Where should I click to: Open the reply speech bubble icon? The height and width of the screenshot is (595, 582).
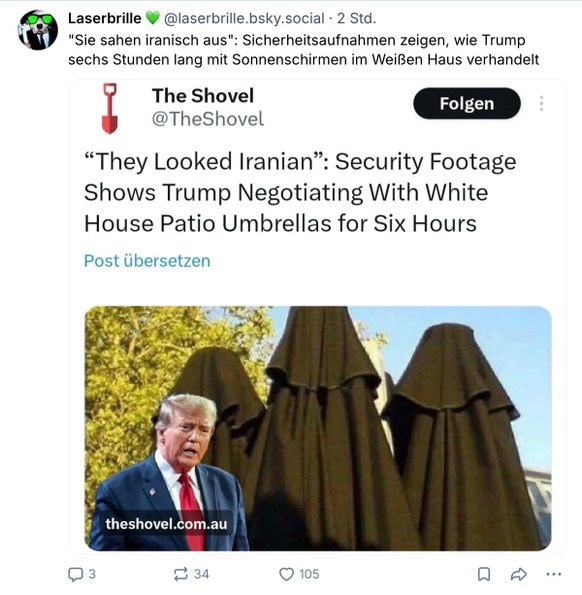[75, 574]
